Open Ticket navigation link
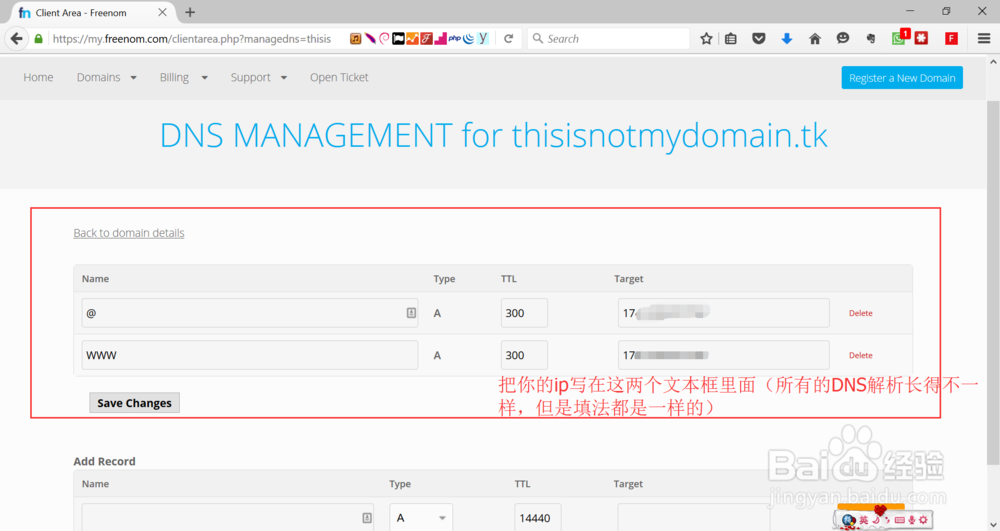The image size is (1000, 531). [339, 77]
